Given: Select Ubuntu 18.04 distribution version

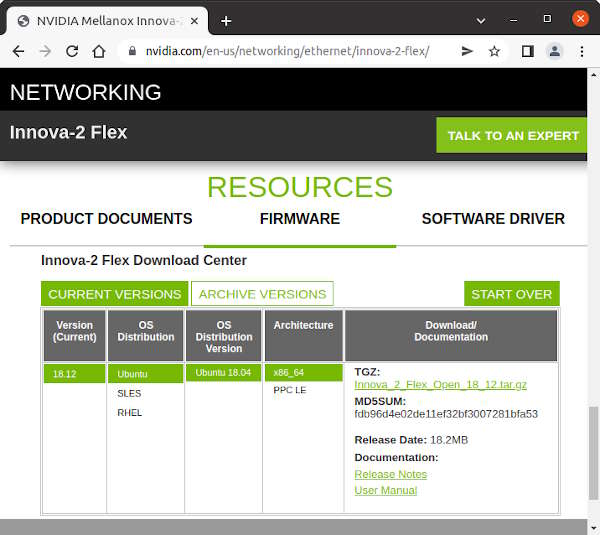Looking at the screenshot, I should (223, 372).
